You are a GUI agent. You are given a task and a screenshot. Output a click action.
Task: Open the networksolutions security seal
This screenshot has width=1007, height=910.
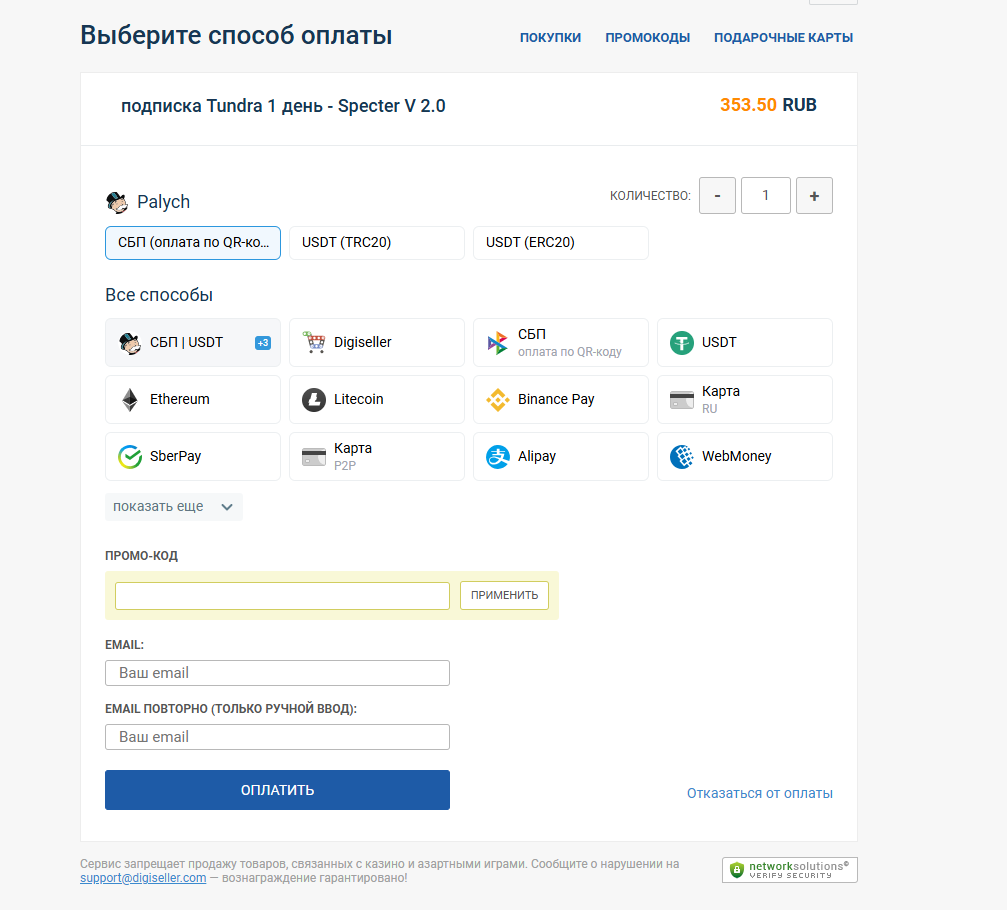[789, 870]
